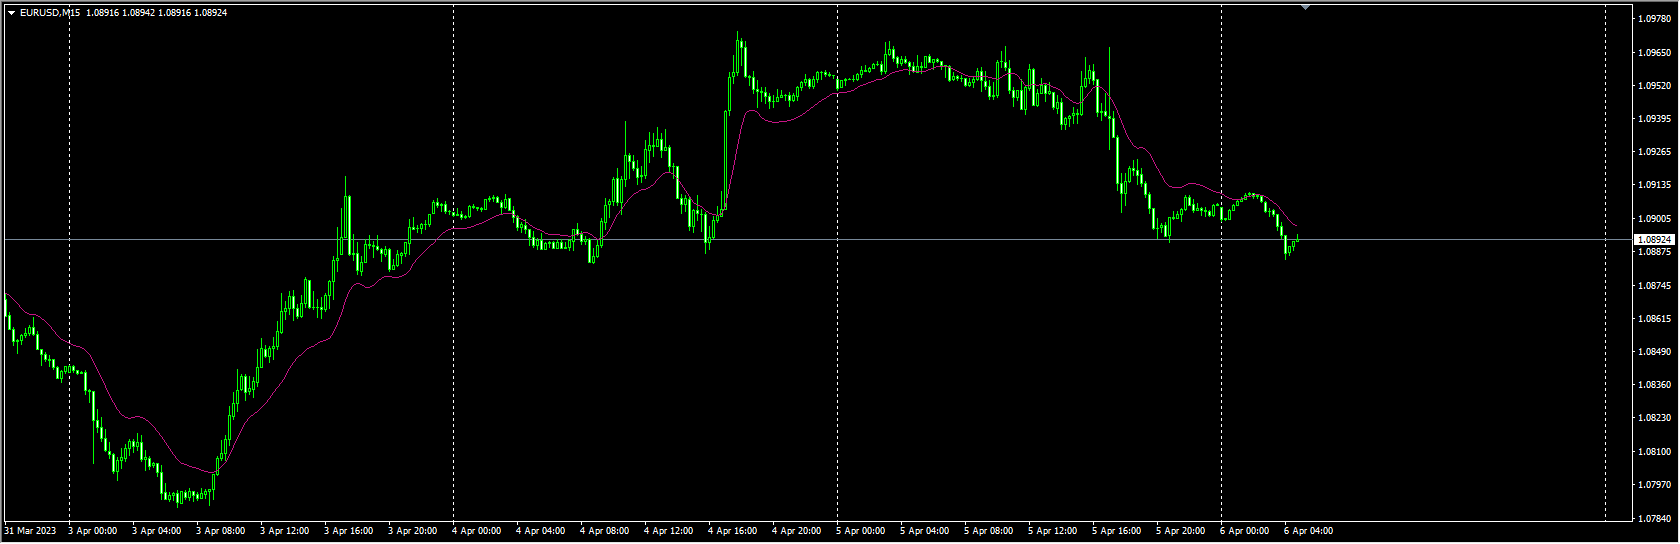Screen dimensions: 1680x544
Task: Click the 1.07970 price scale label
Action: 1656,485
